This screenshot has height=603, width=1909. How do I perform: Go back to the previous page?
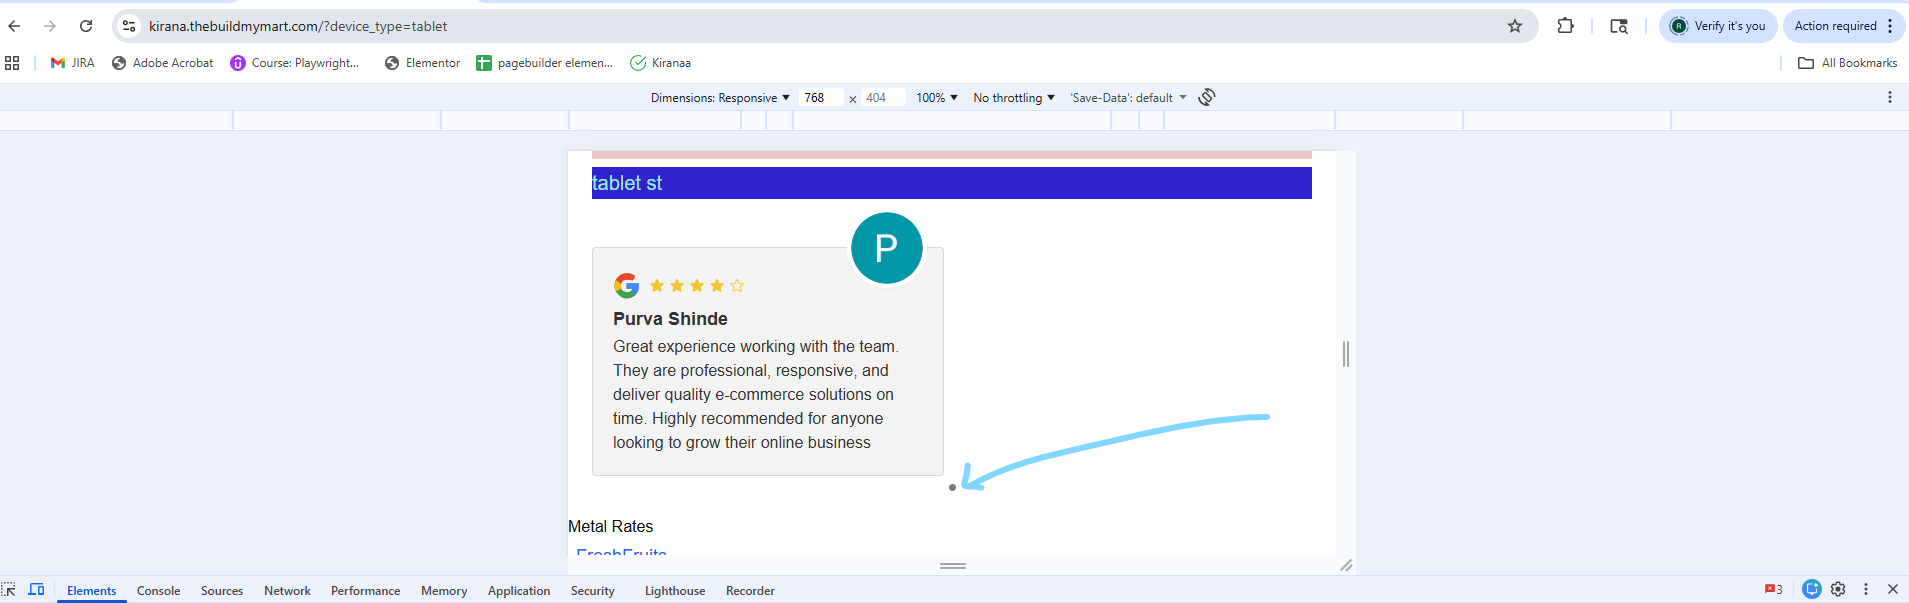[x=15, y=26]
